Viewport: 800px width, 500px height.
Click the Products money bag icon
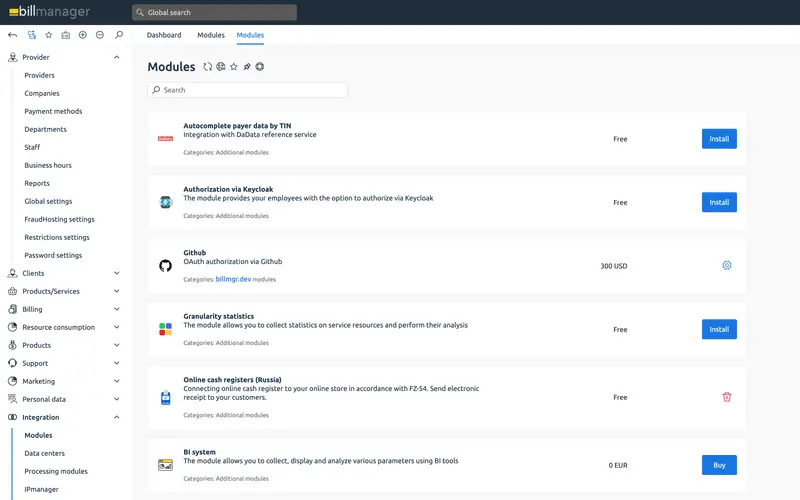point(13,345)
